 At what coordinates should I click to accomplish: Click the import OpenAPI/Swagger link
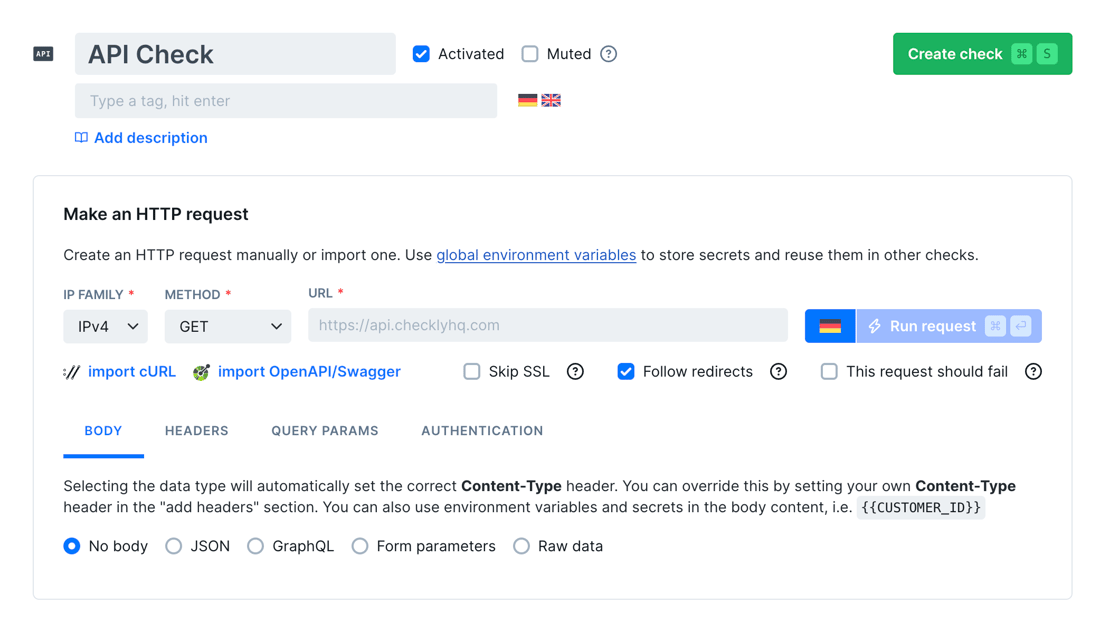coord(309,371)
